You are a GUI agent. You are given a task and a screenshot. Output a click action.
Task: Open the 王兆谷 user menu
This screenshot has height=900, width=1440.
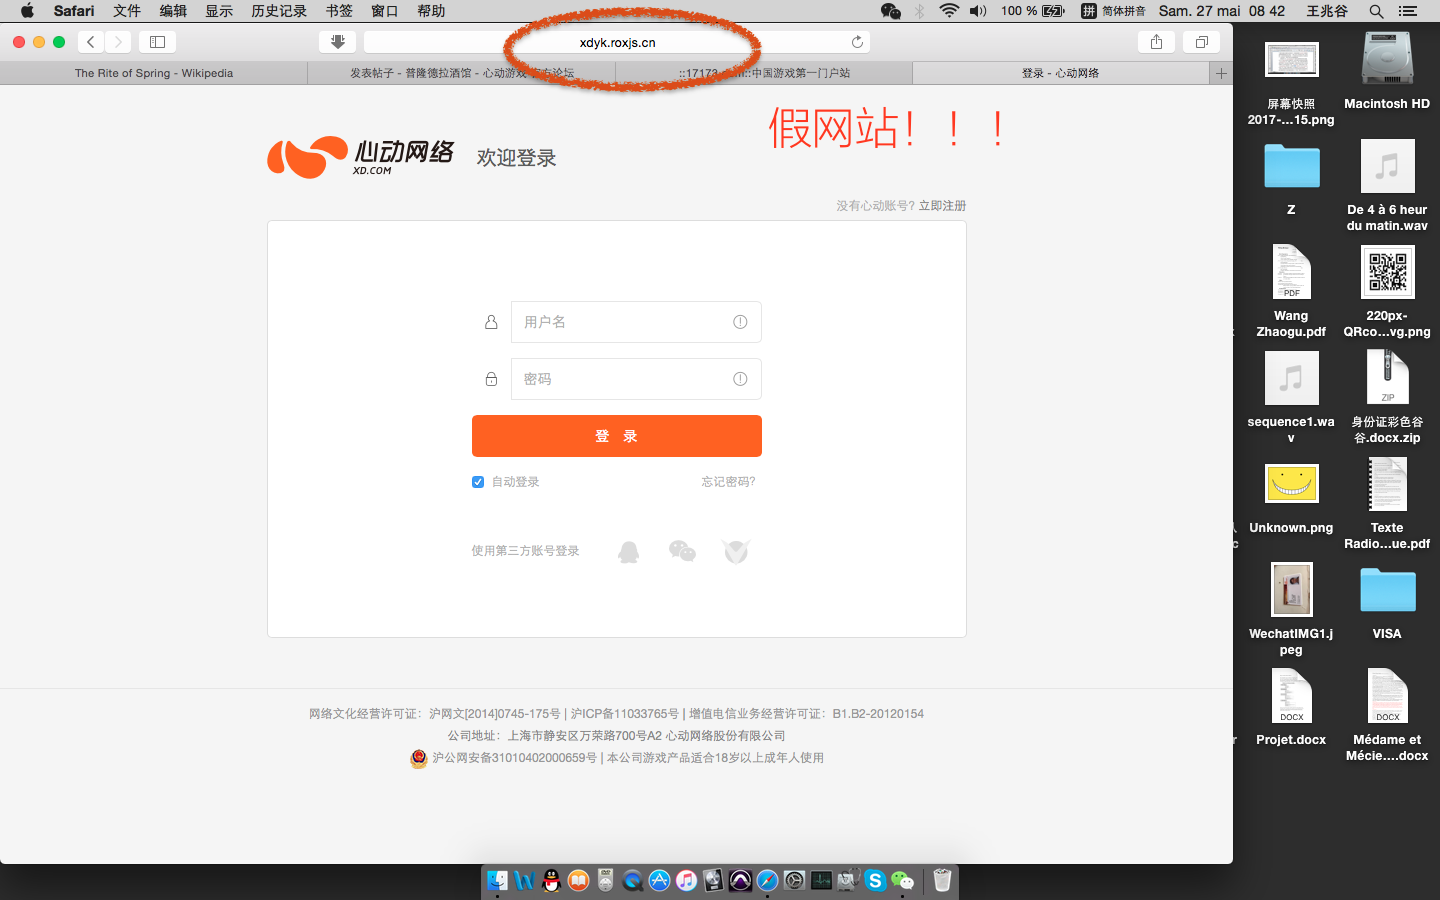pos(1327,11)
